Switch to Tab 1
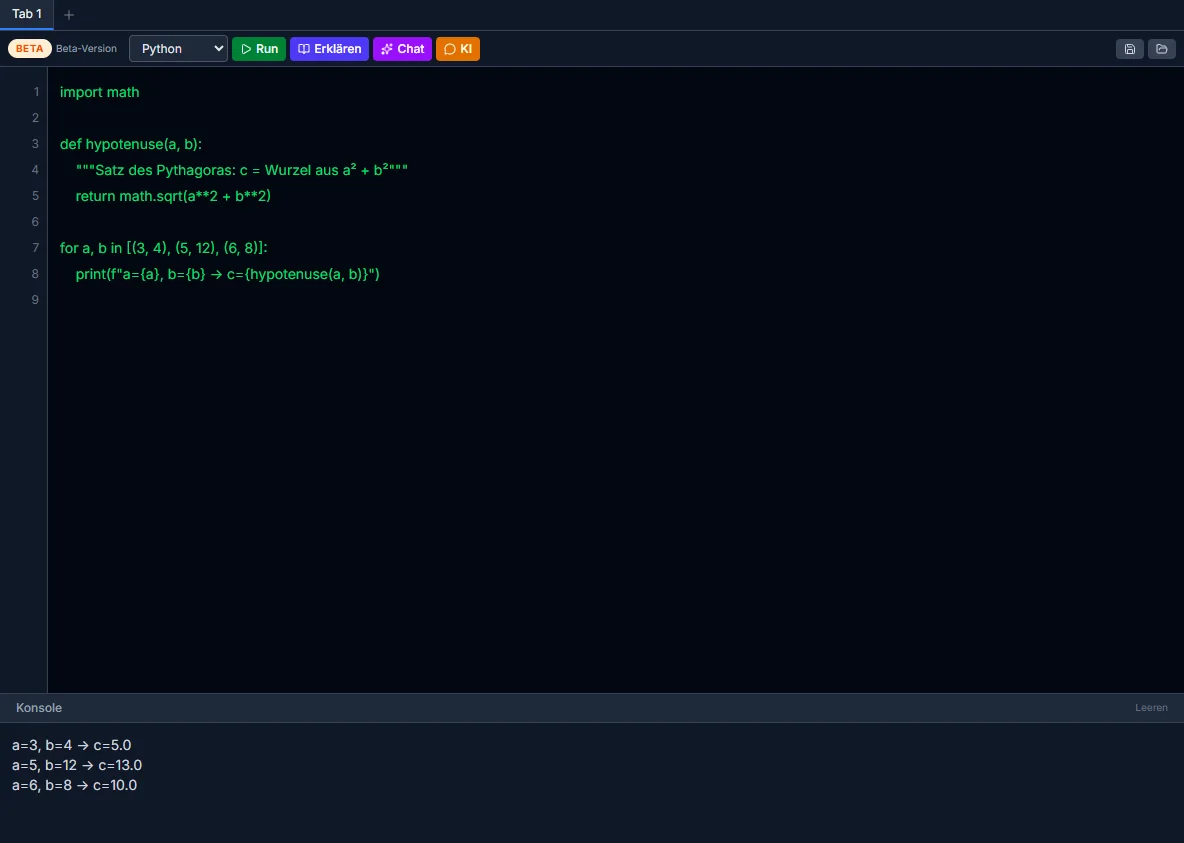The height and width of the screenshot is (843, 1184). 27,14
